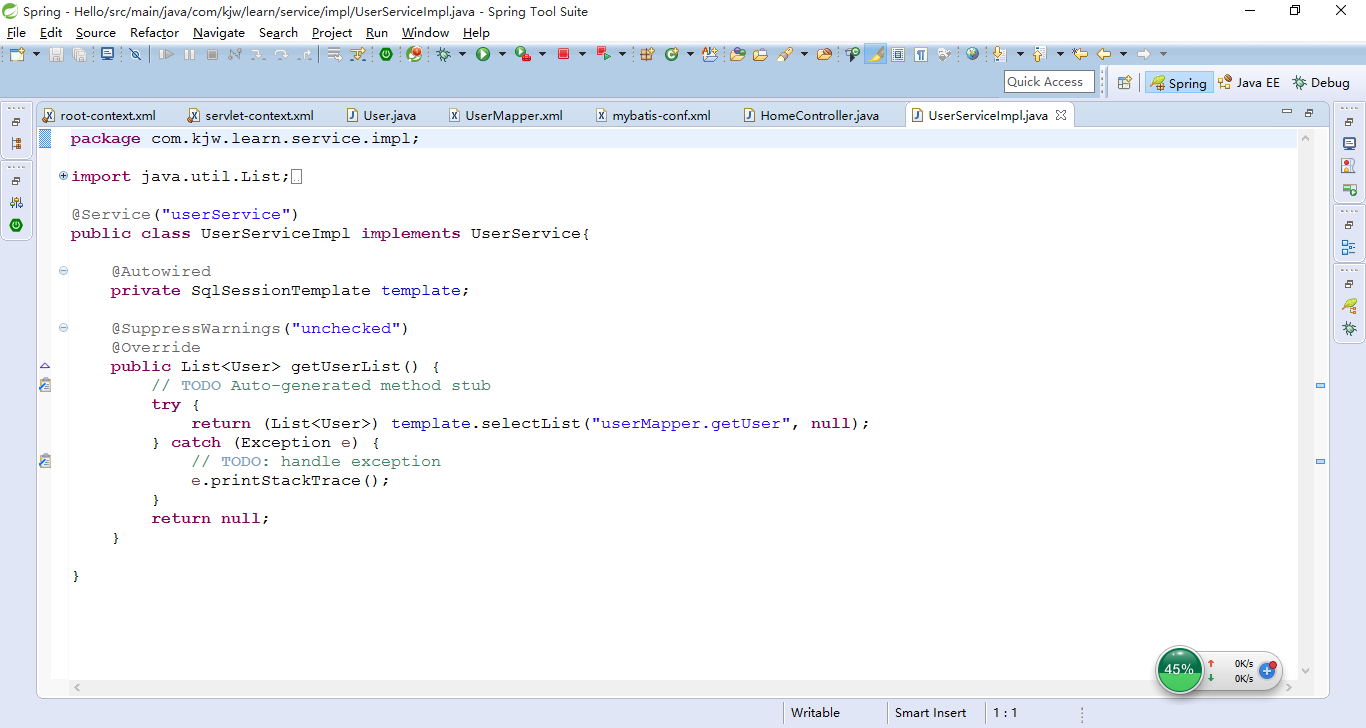Click the Run on Server icon
Image resolution: width=1366 pixels, height=728 pixels.
(521, 54)
